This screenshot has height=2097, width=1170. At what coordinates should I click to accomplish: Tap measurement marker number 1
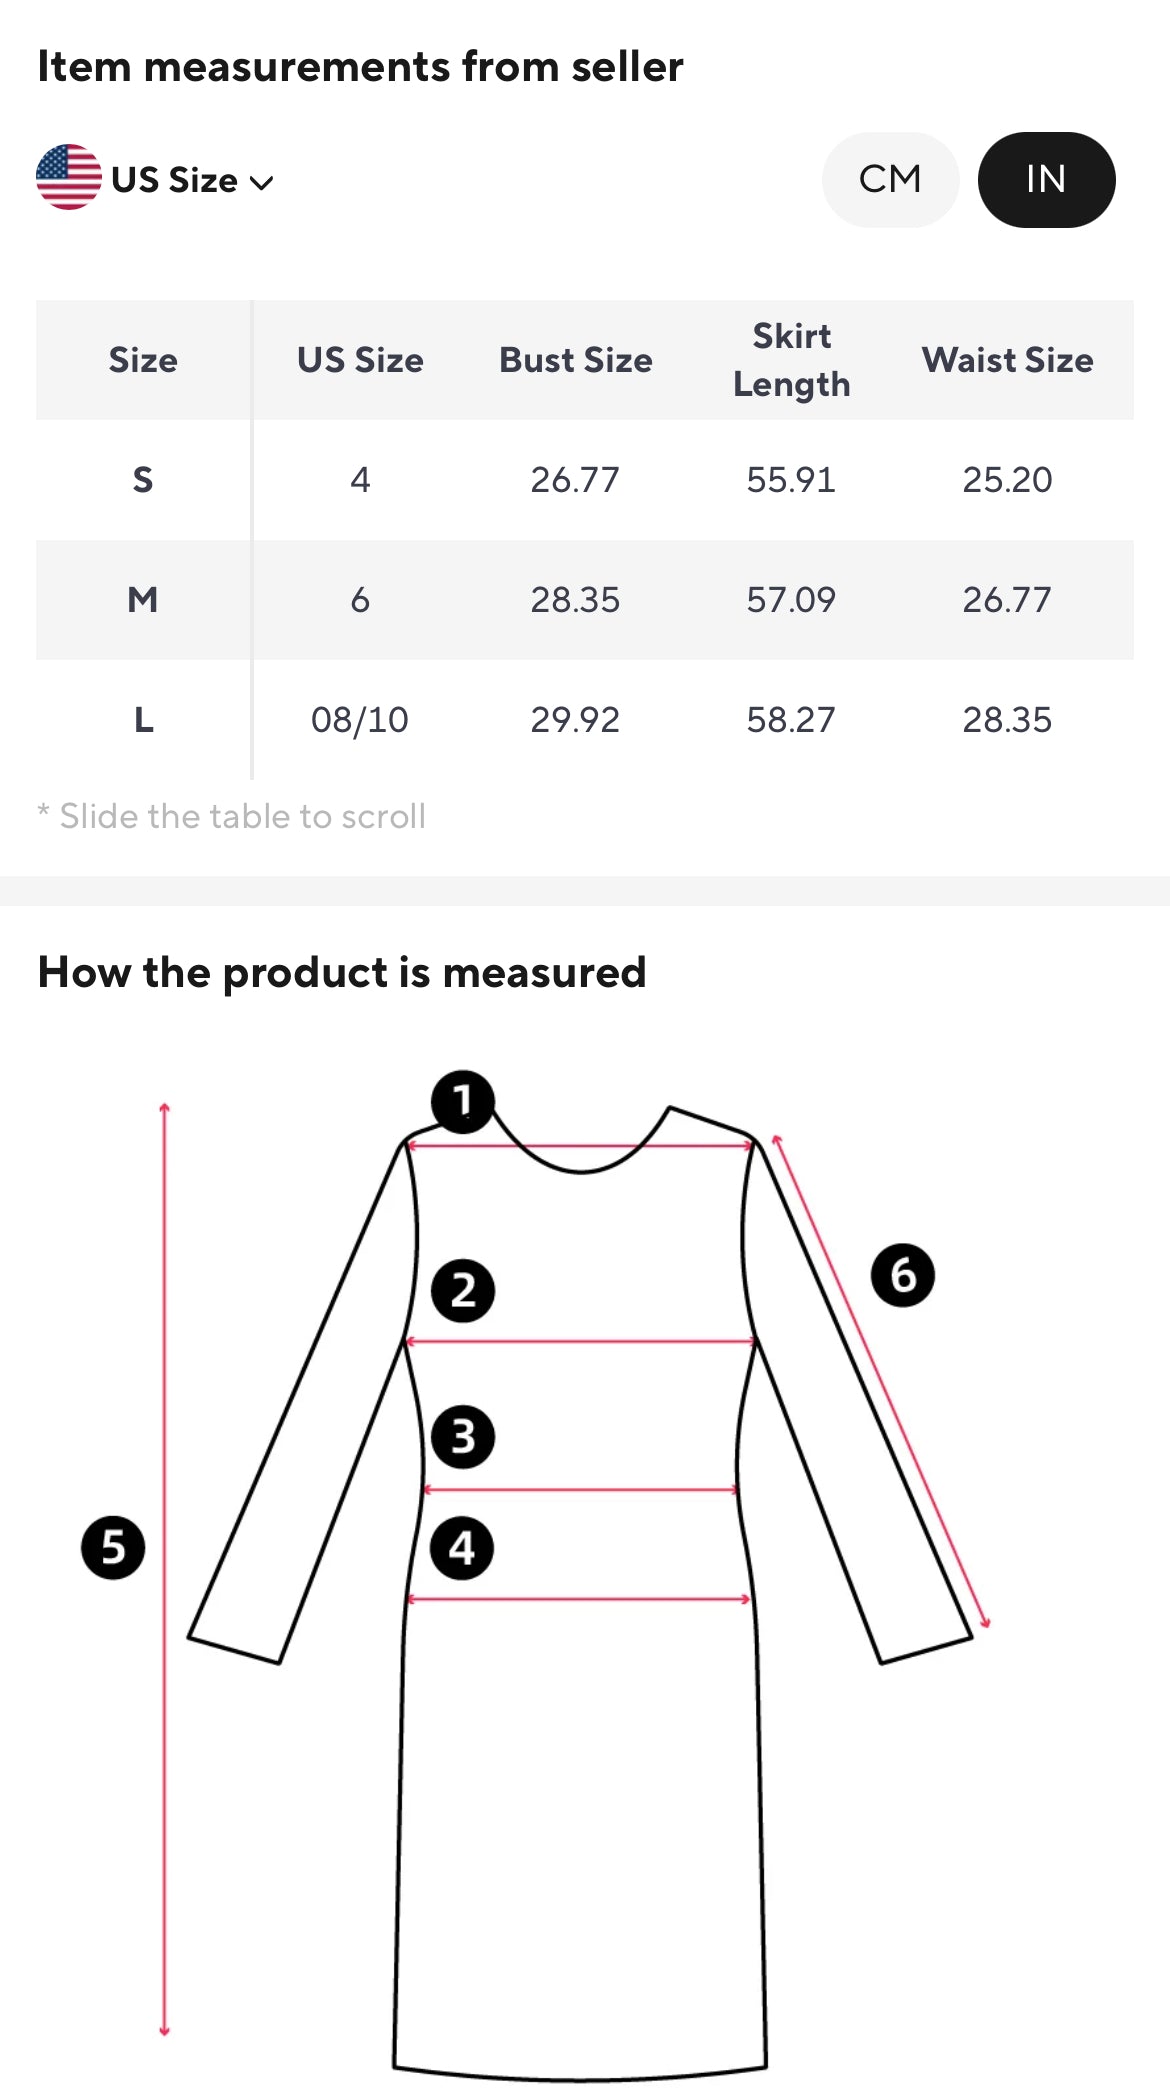(462, 1101)
